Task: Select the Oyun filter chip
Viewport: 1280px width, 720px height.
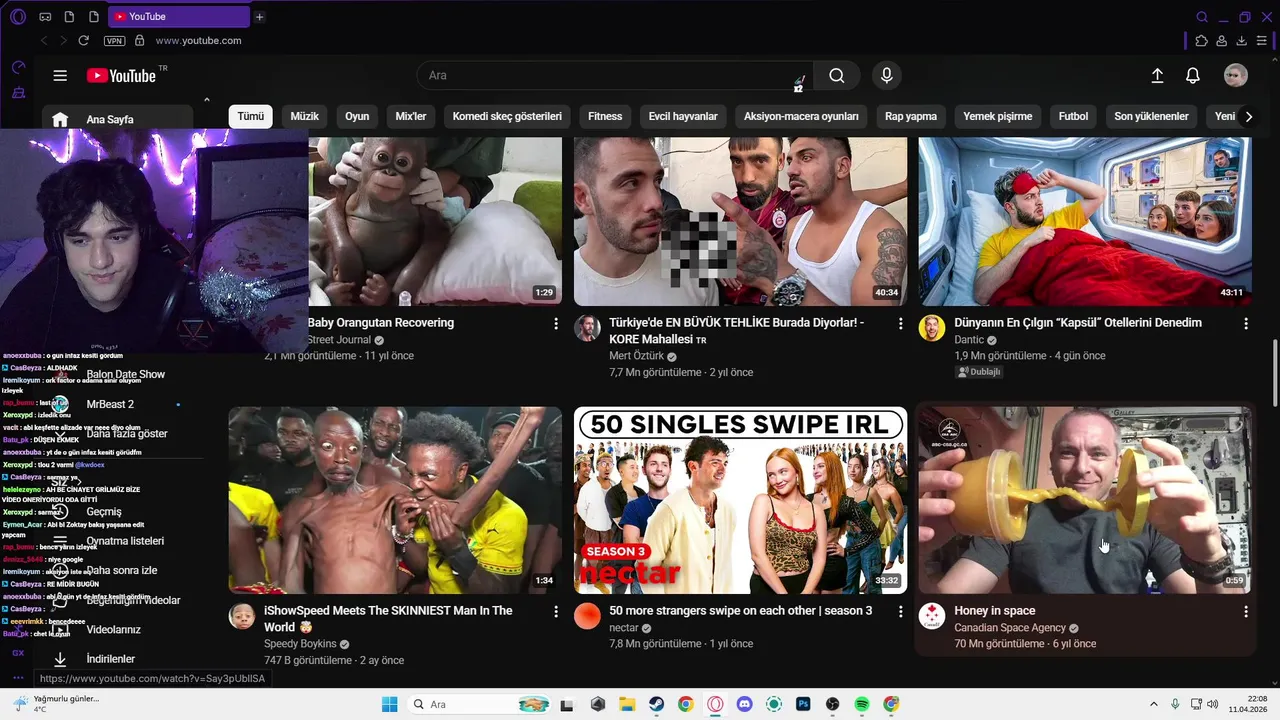Action: (x=357, y=117)
